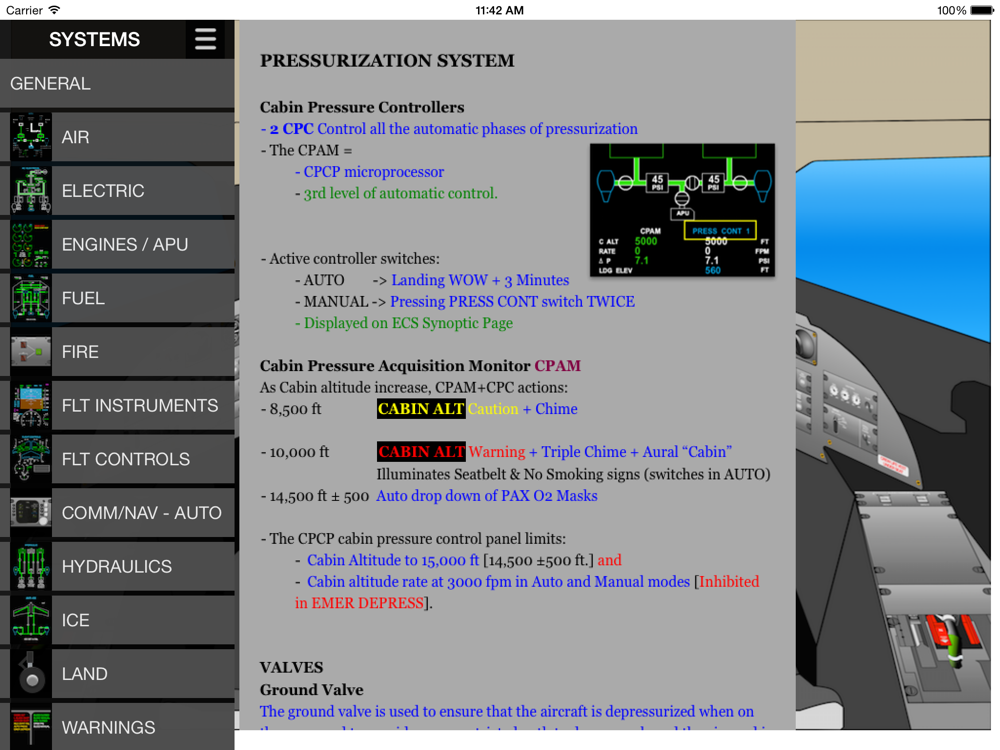Viewport: 1000px width, 750px height.
Task: Click the Ground Valve subheading
Action: pos(311,690)
